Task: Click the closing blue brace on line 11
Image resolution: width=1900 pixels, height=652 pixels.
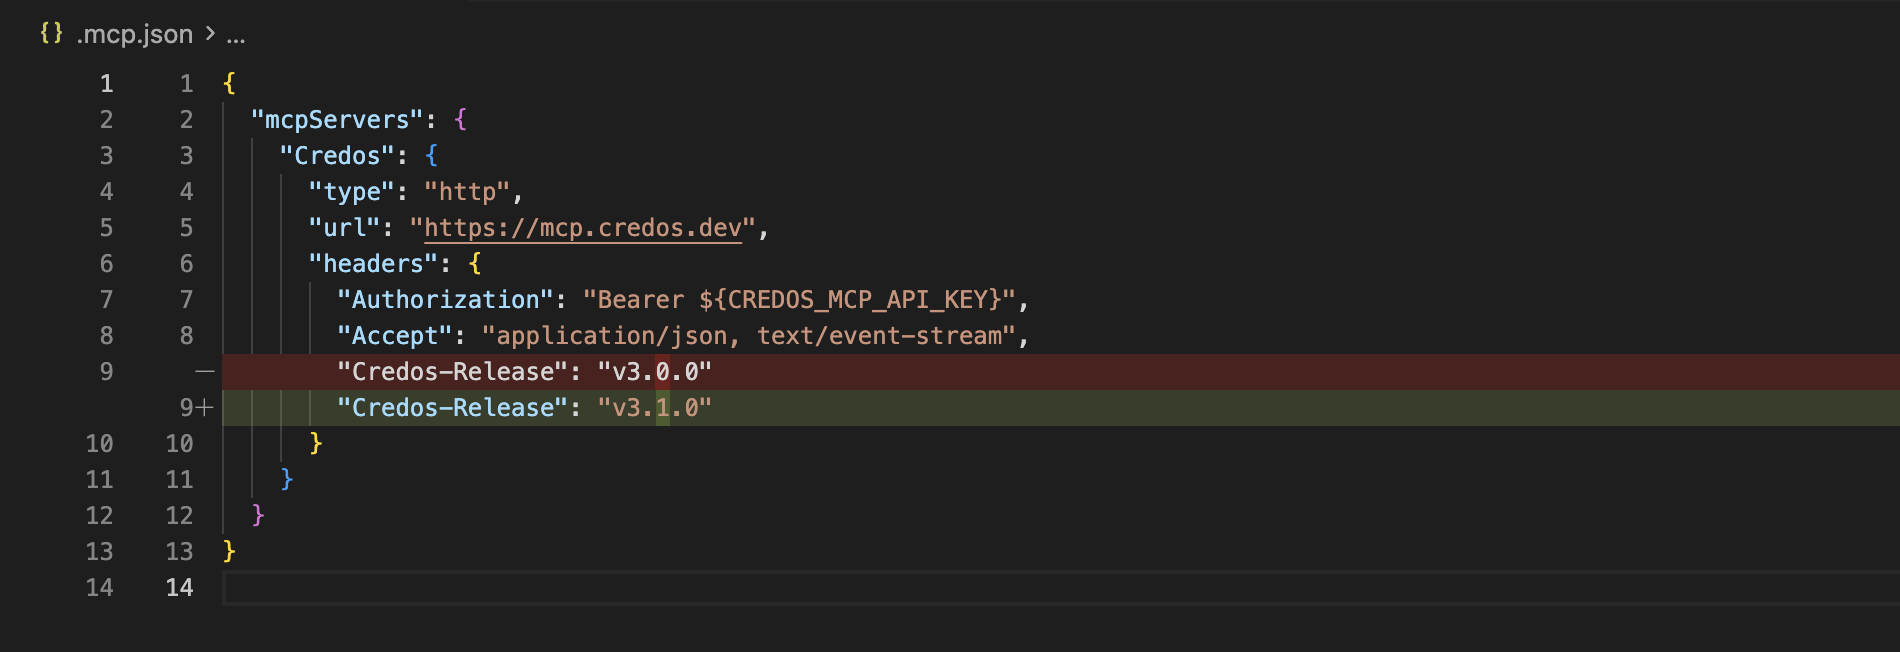Action: (287, 480)
